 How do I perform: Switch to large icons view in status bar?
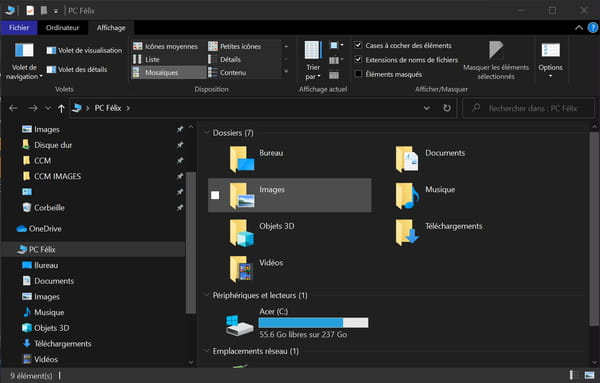click(590, 375)
